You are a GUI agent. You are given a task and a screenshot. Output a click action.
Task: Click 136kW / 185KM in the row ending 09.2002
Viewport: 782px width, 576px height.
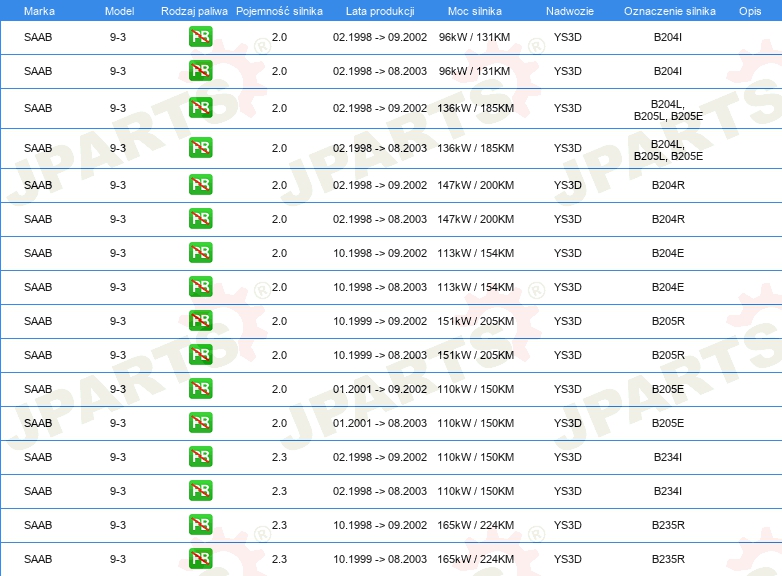(475, 108)
